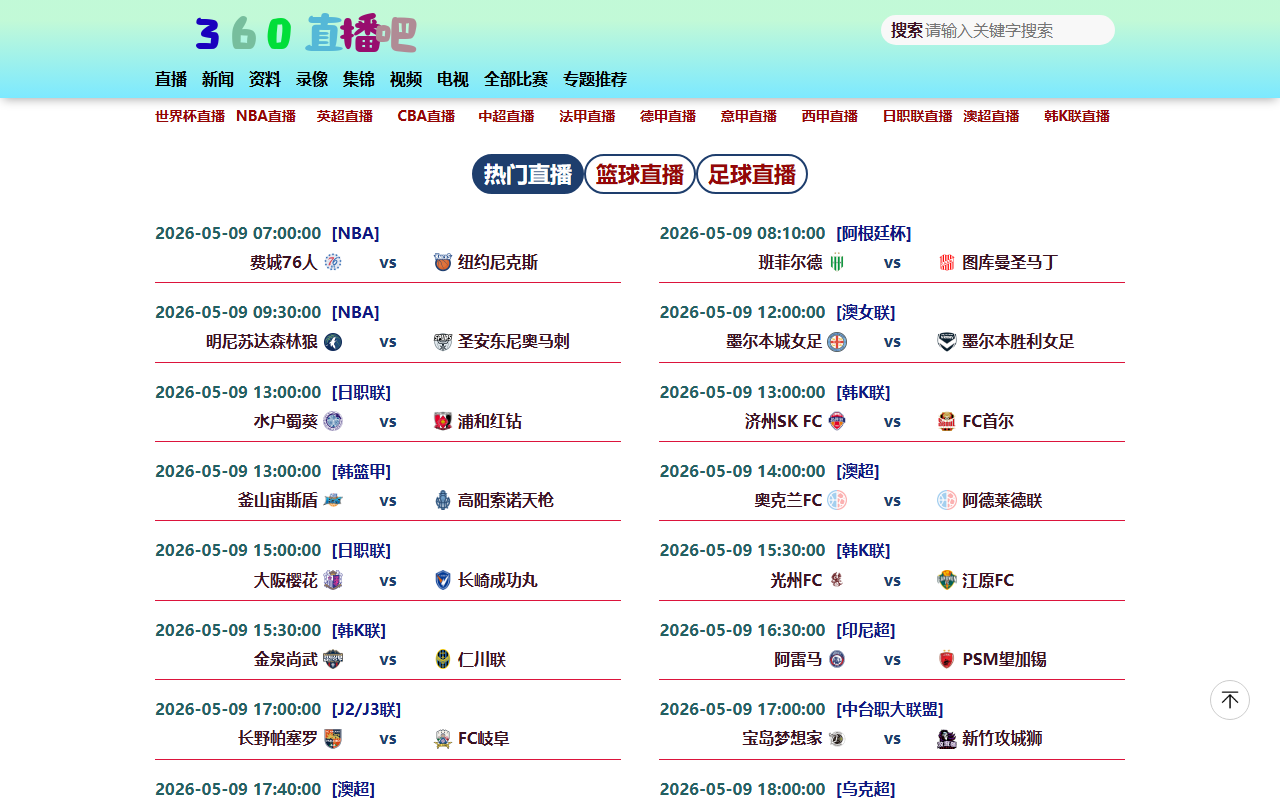
Task: Click the 江原FC club crest
Action: point(947,580)
